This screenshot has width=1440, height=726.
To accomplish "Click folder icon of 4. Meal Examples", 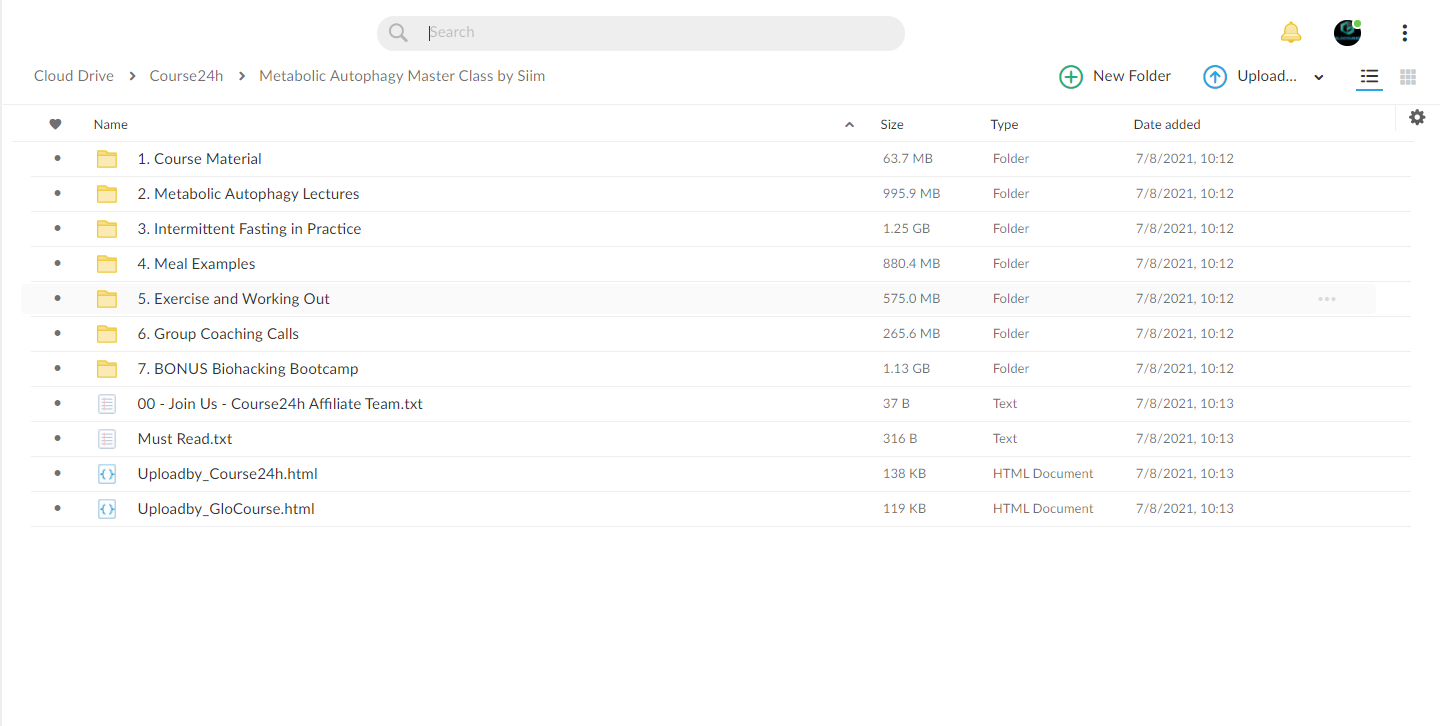I will (x=107, y=264).
